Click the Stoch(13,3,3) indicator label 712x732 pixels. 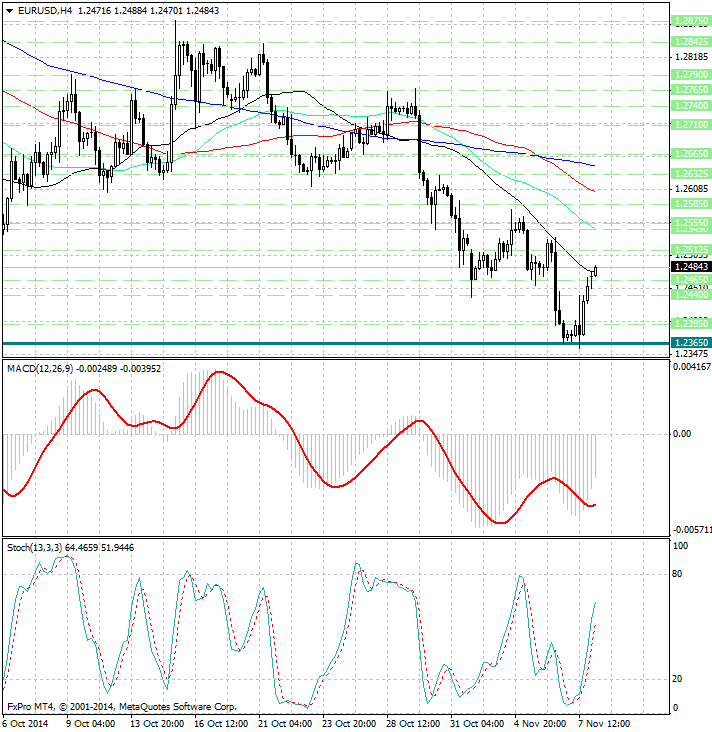point(34,547)
